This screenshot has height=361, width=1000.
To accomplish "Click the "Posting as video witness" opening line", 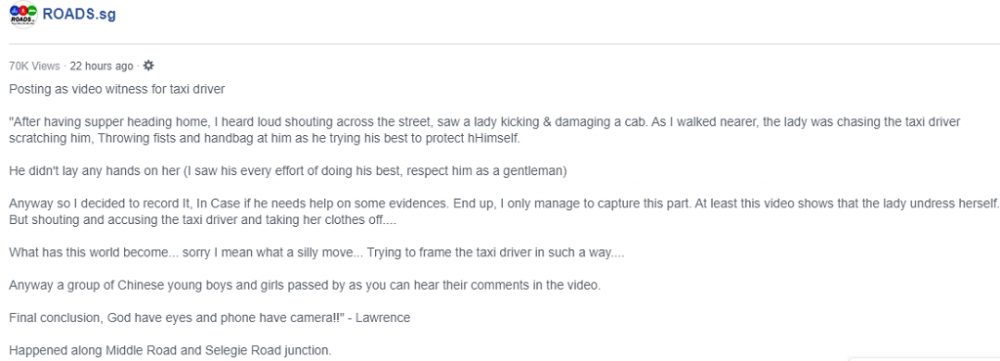I will point(117,89).
